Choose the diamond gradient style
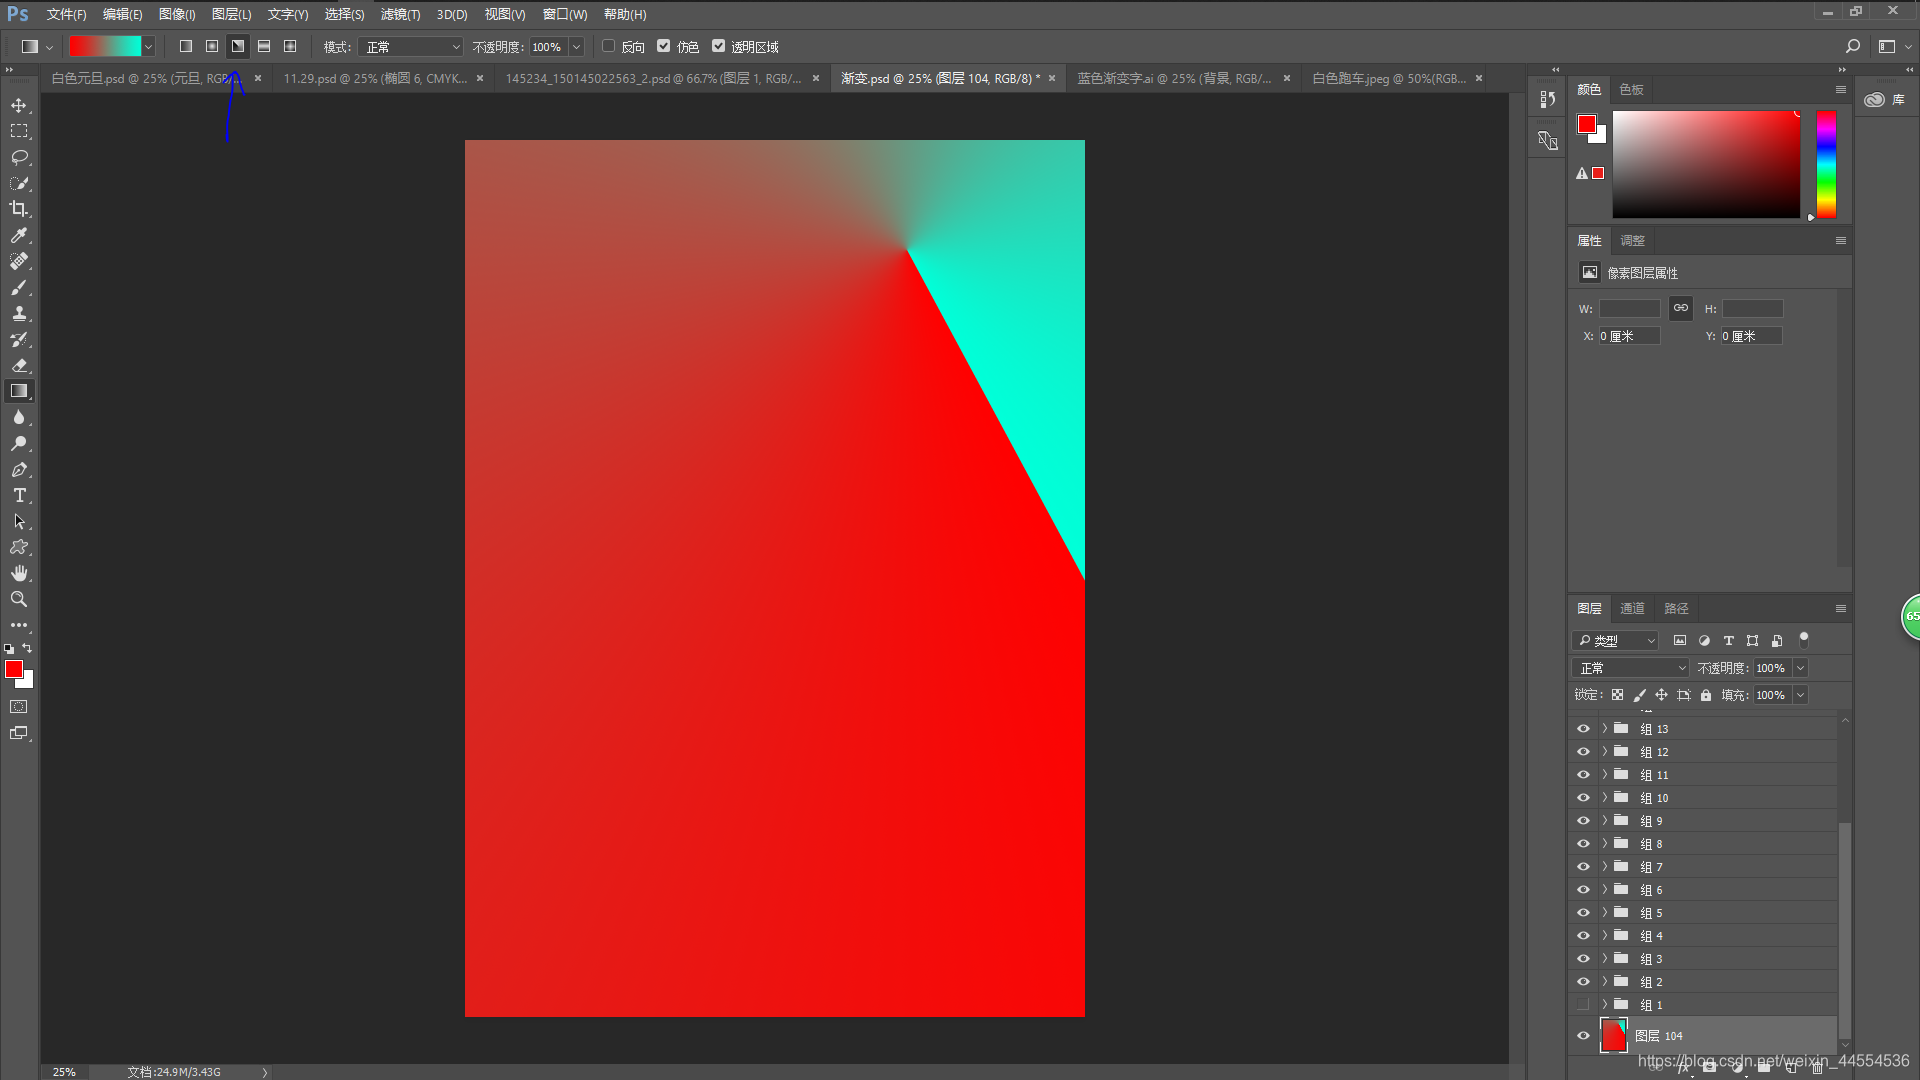Image resolution: width=1920 pixels, height=1080 pixels. pos(290,46)
